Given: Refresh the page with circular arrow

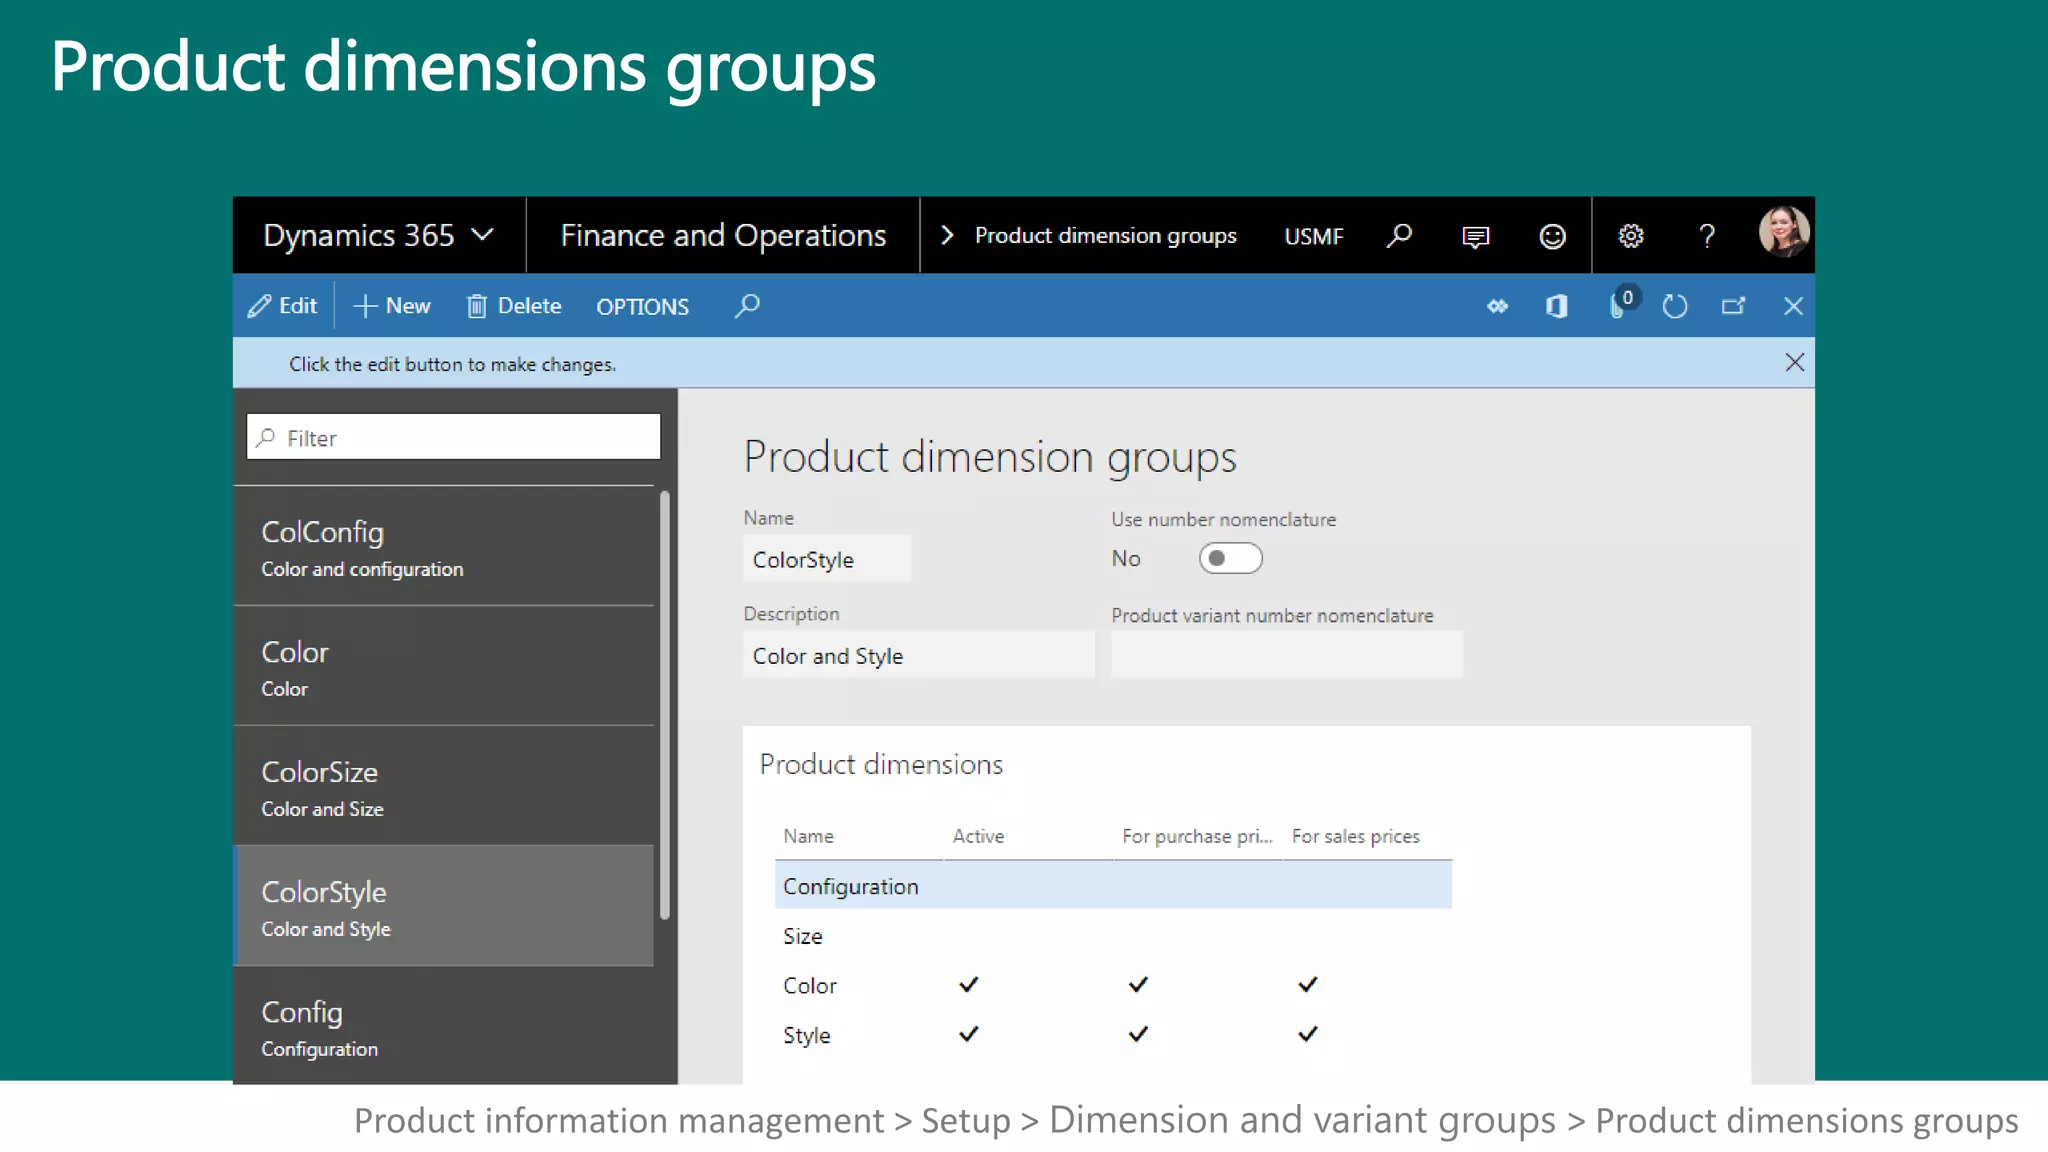Looking at the screenshot, I should pyautogui.click(x=1675, y=306).
